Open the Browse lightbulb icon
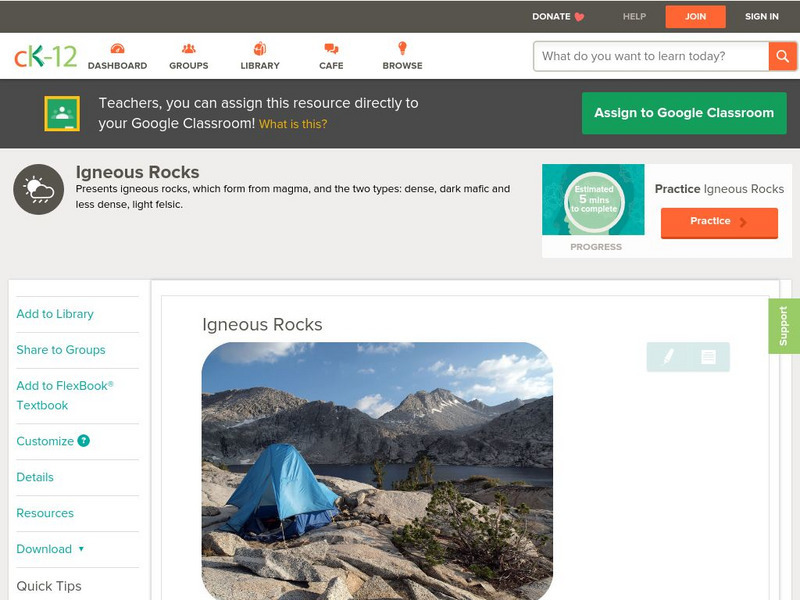The image size is (800, 600). click(x=402, y=48)
